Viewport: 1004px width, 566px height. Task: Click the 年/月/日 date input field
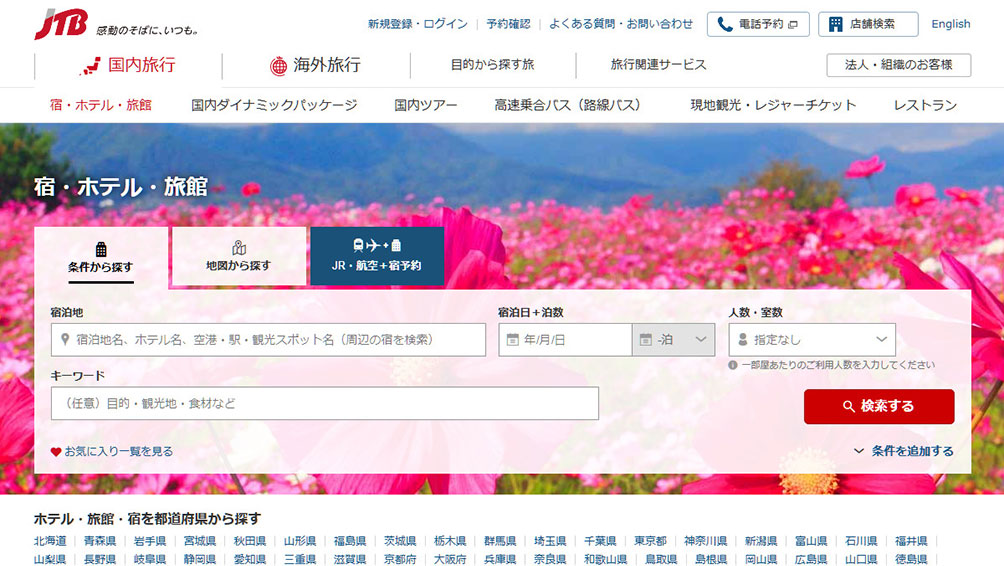[565, 339]
